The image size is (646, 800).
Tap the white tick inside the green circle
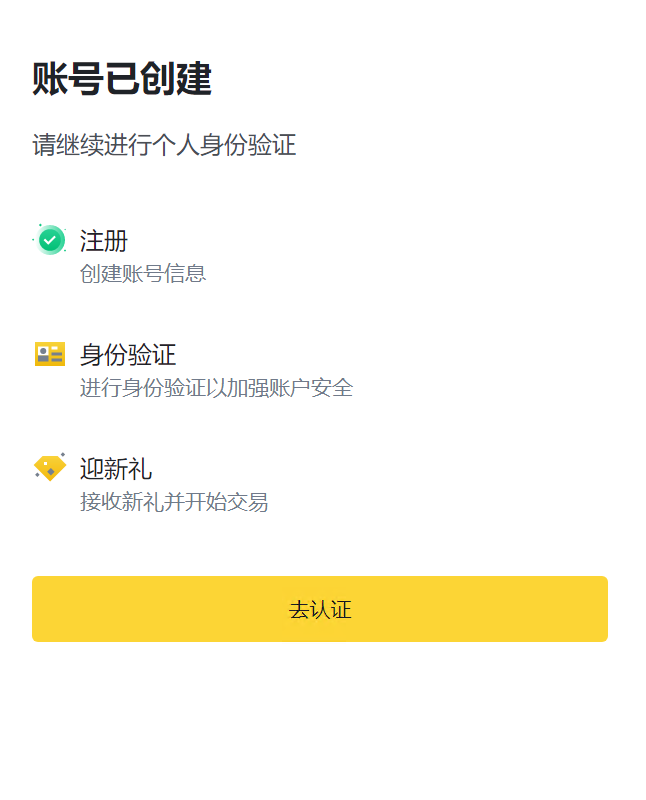point(51,240)
